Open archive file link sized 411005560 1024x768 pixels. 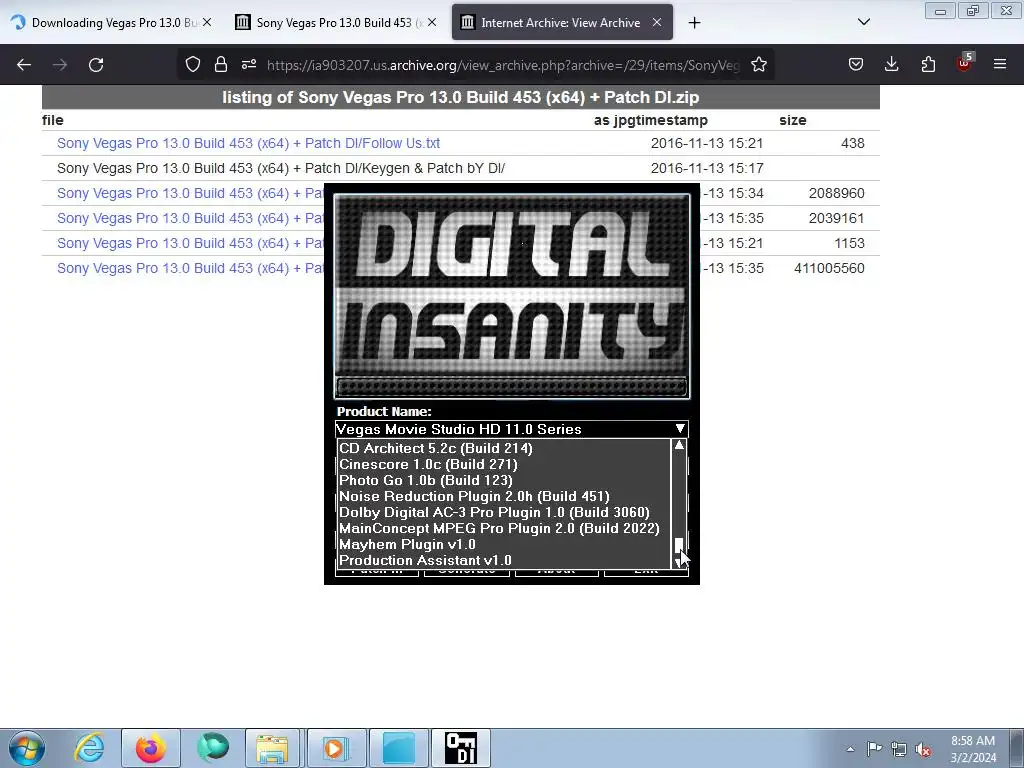point(190,268)
